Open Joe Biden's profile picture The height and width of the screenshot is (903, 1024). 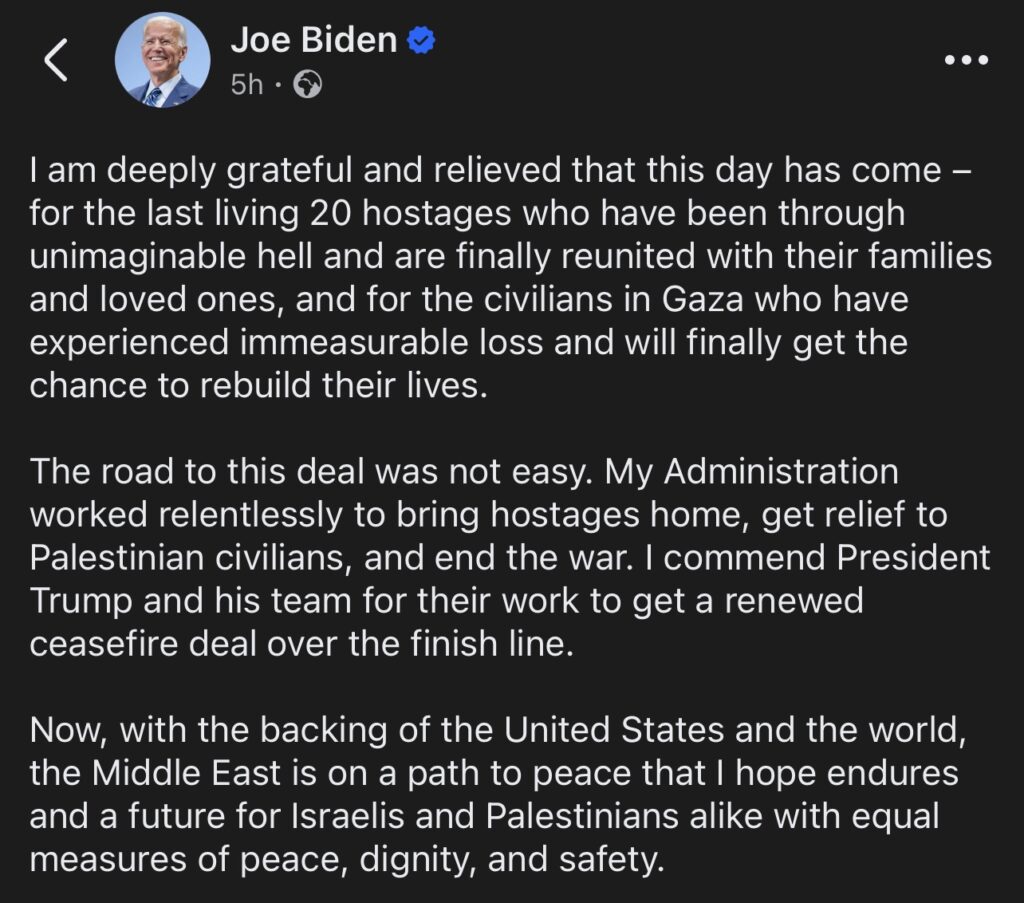click(162, 60)
